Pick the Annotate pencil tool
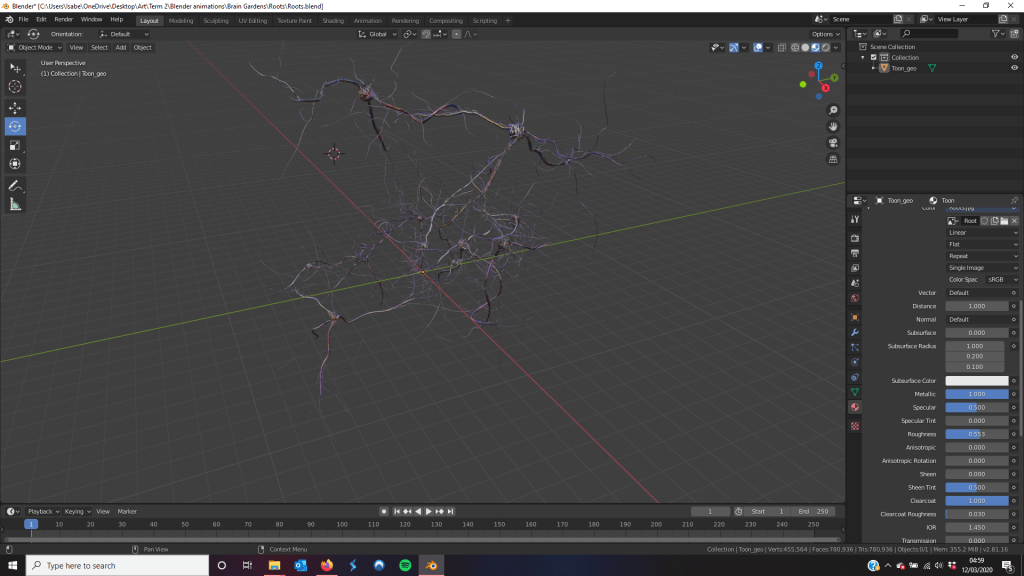This screenshot has height=576, width=1024. pyautogui.click(x=15, y=186)
